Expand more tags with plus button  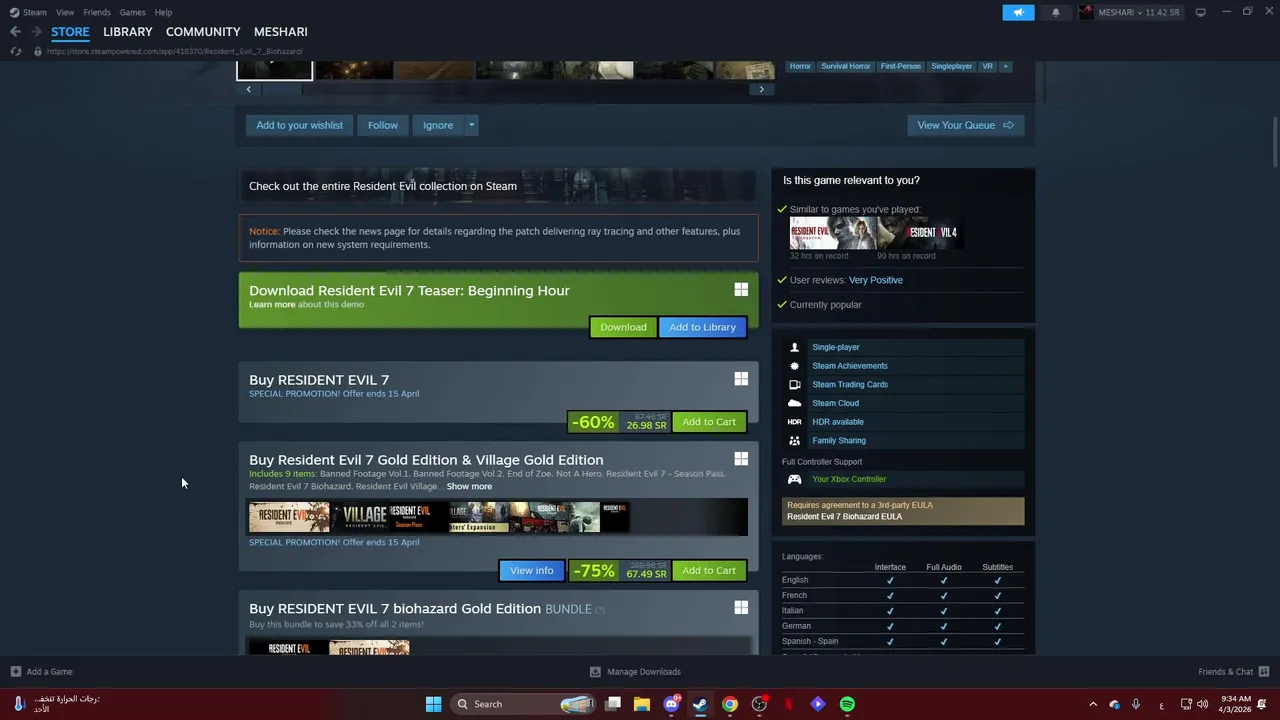[1005, 66]
